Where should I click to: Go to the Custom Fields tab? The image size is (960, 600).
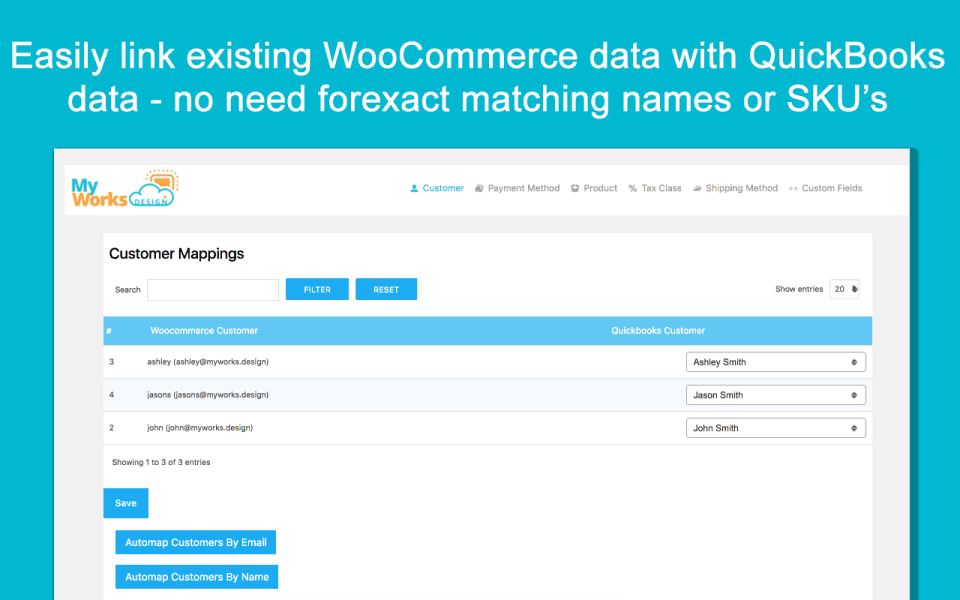[x=831, y=188]
